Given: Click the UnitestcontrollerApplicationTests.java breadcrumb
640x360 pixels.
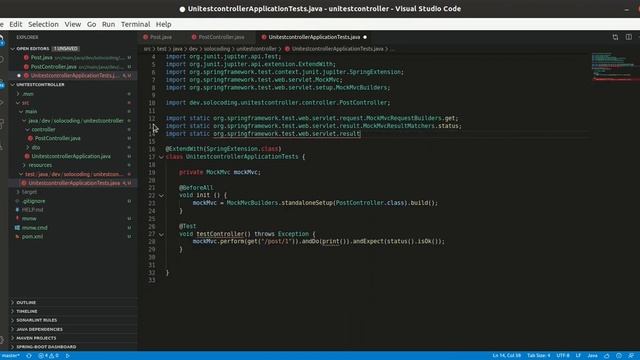Looking at the screenshot, I should [337, 49].
